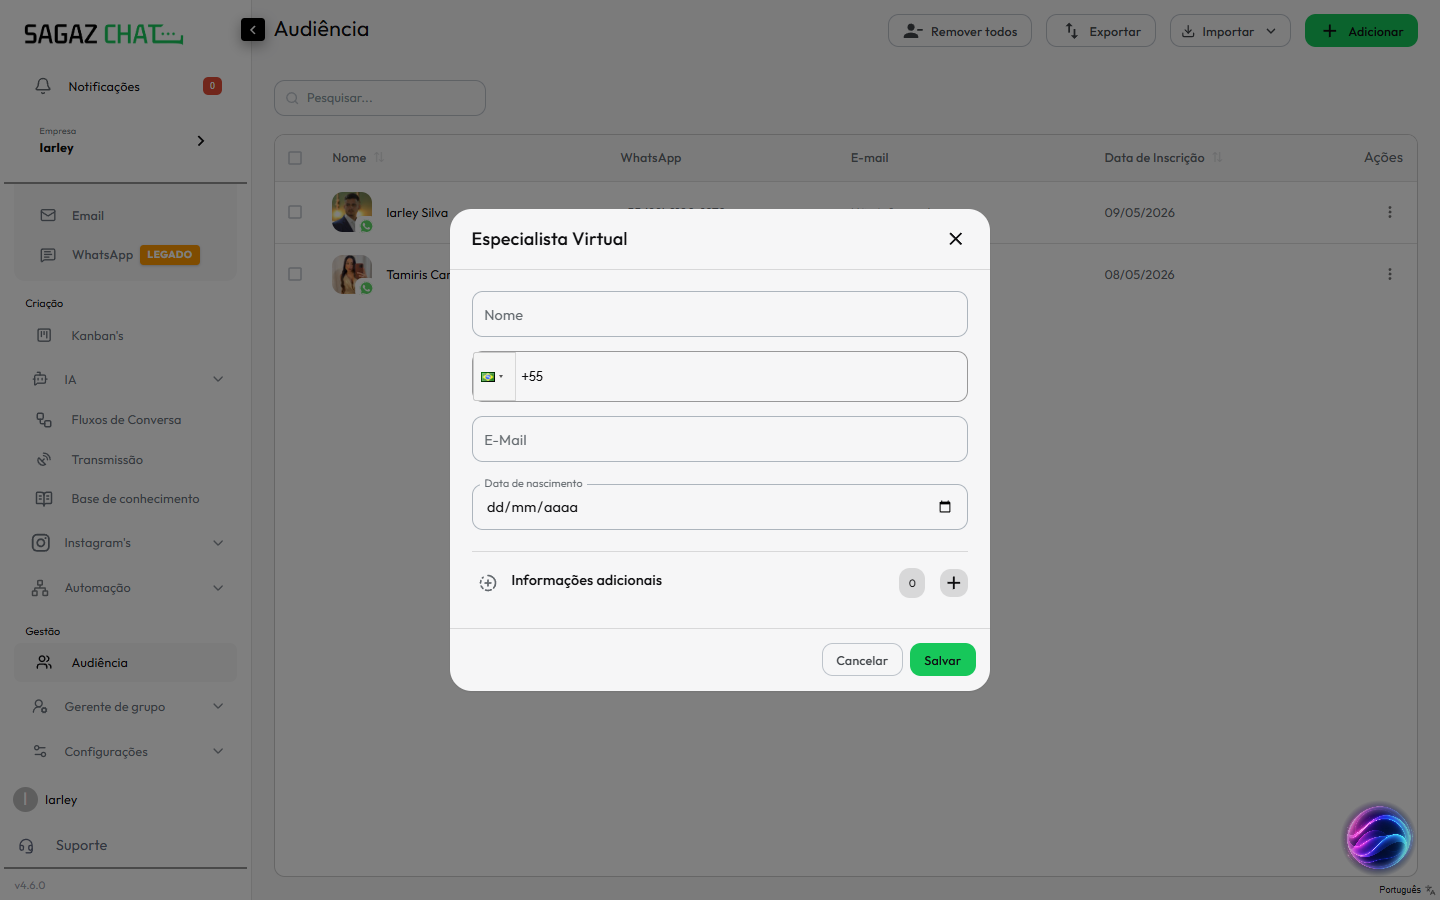Expand Gerente de grupo chevron

tap(218, 706)
